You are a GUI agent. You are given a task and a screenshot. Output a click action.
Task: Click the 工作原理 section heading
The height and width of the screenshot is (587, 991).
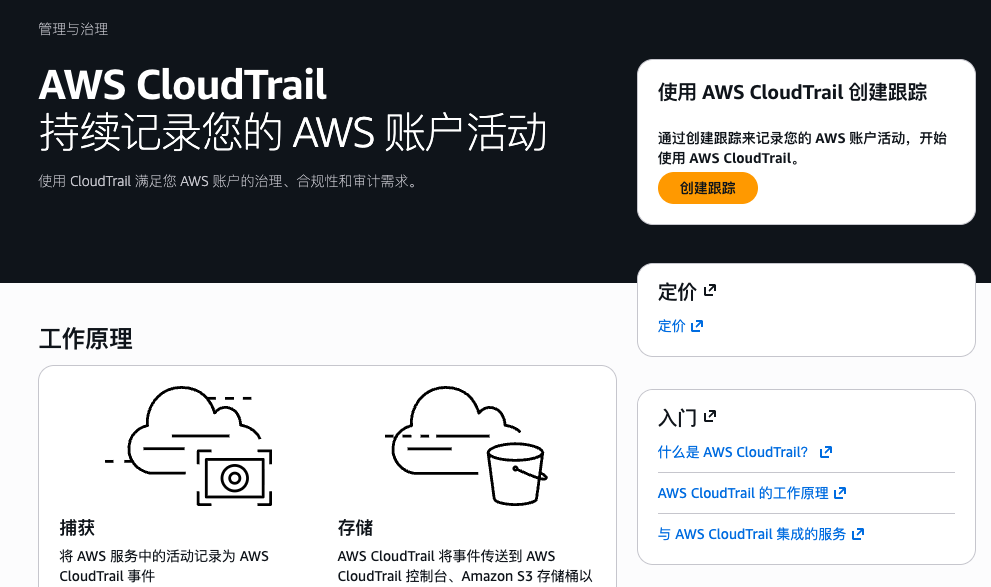85,339
